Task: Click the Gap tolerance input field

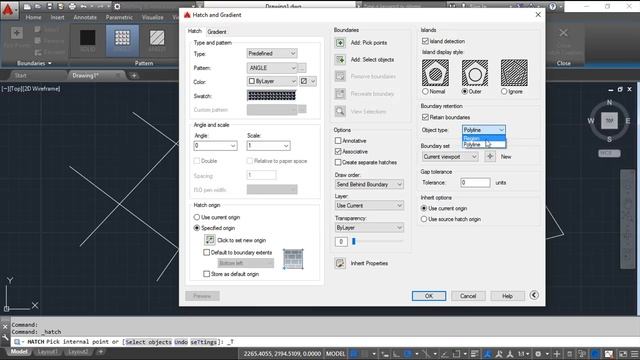Action: pyautogui.click(x=475, y=182)
